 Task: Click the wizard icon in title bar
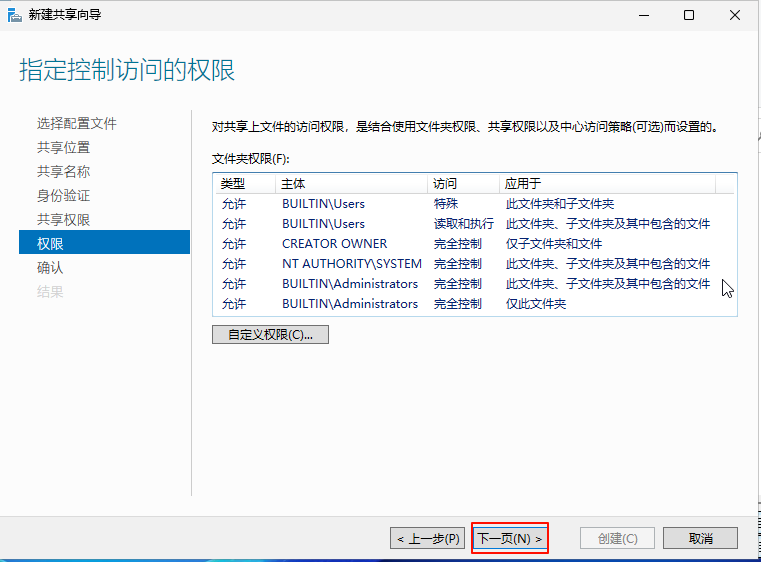pyautogui.click(x=13, y=15)
